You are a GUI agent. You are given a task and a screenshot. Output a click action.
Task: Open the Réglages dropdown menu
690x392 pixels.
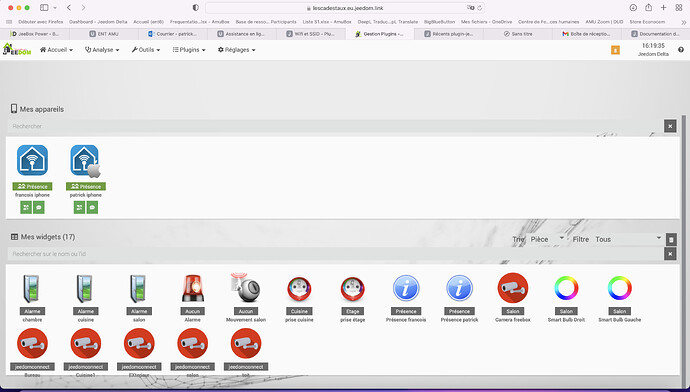pos(237,50)
